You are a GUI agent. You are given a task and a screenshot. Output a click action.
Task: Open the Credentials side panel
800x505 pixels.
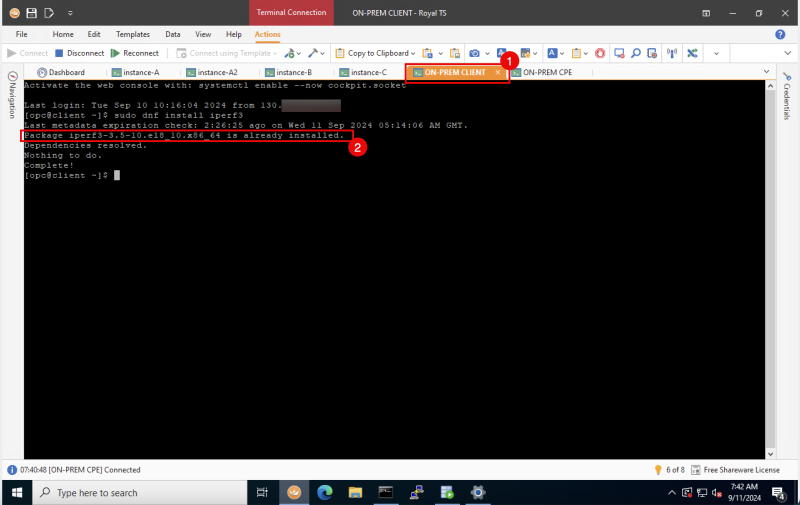786,100
